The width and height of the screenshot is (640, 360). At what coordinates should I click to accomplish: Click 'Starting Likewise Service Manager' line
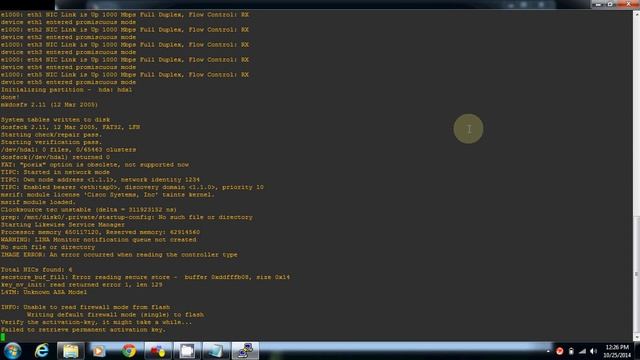[x=62, y=225]
